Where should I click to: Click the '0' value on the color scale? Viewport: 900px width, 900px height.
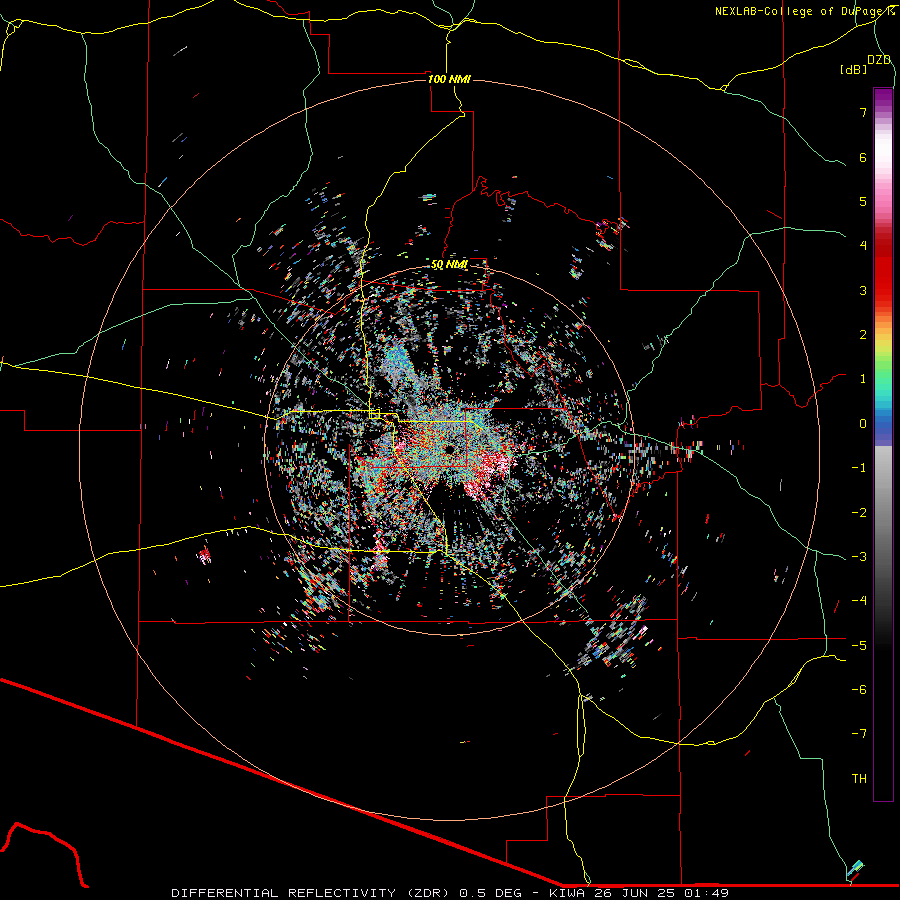point(863,424)
